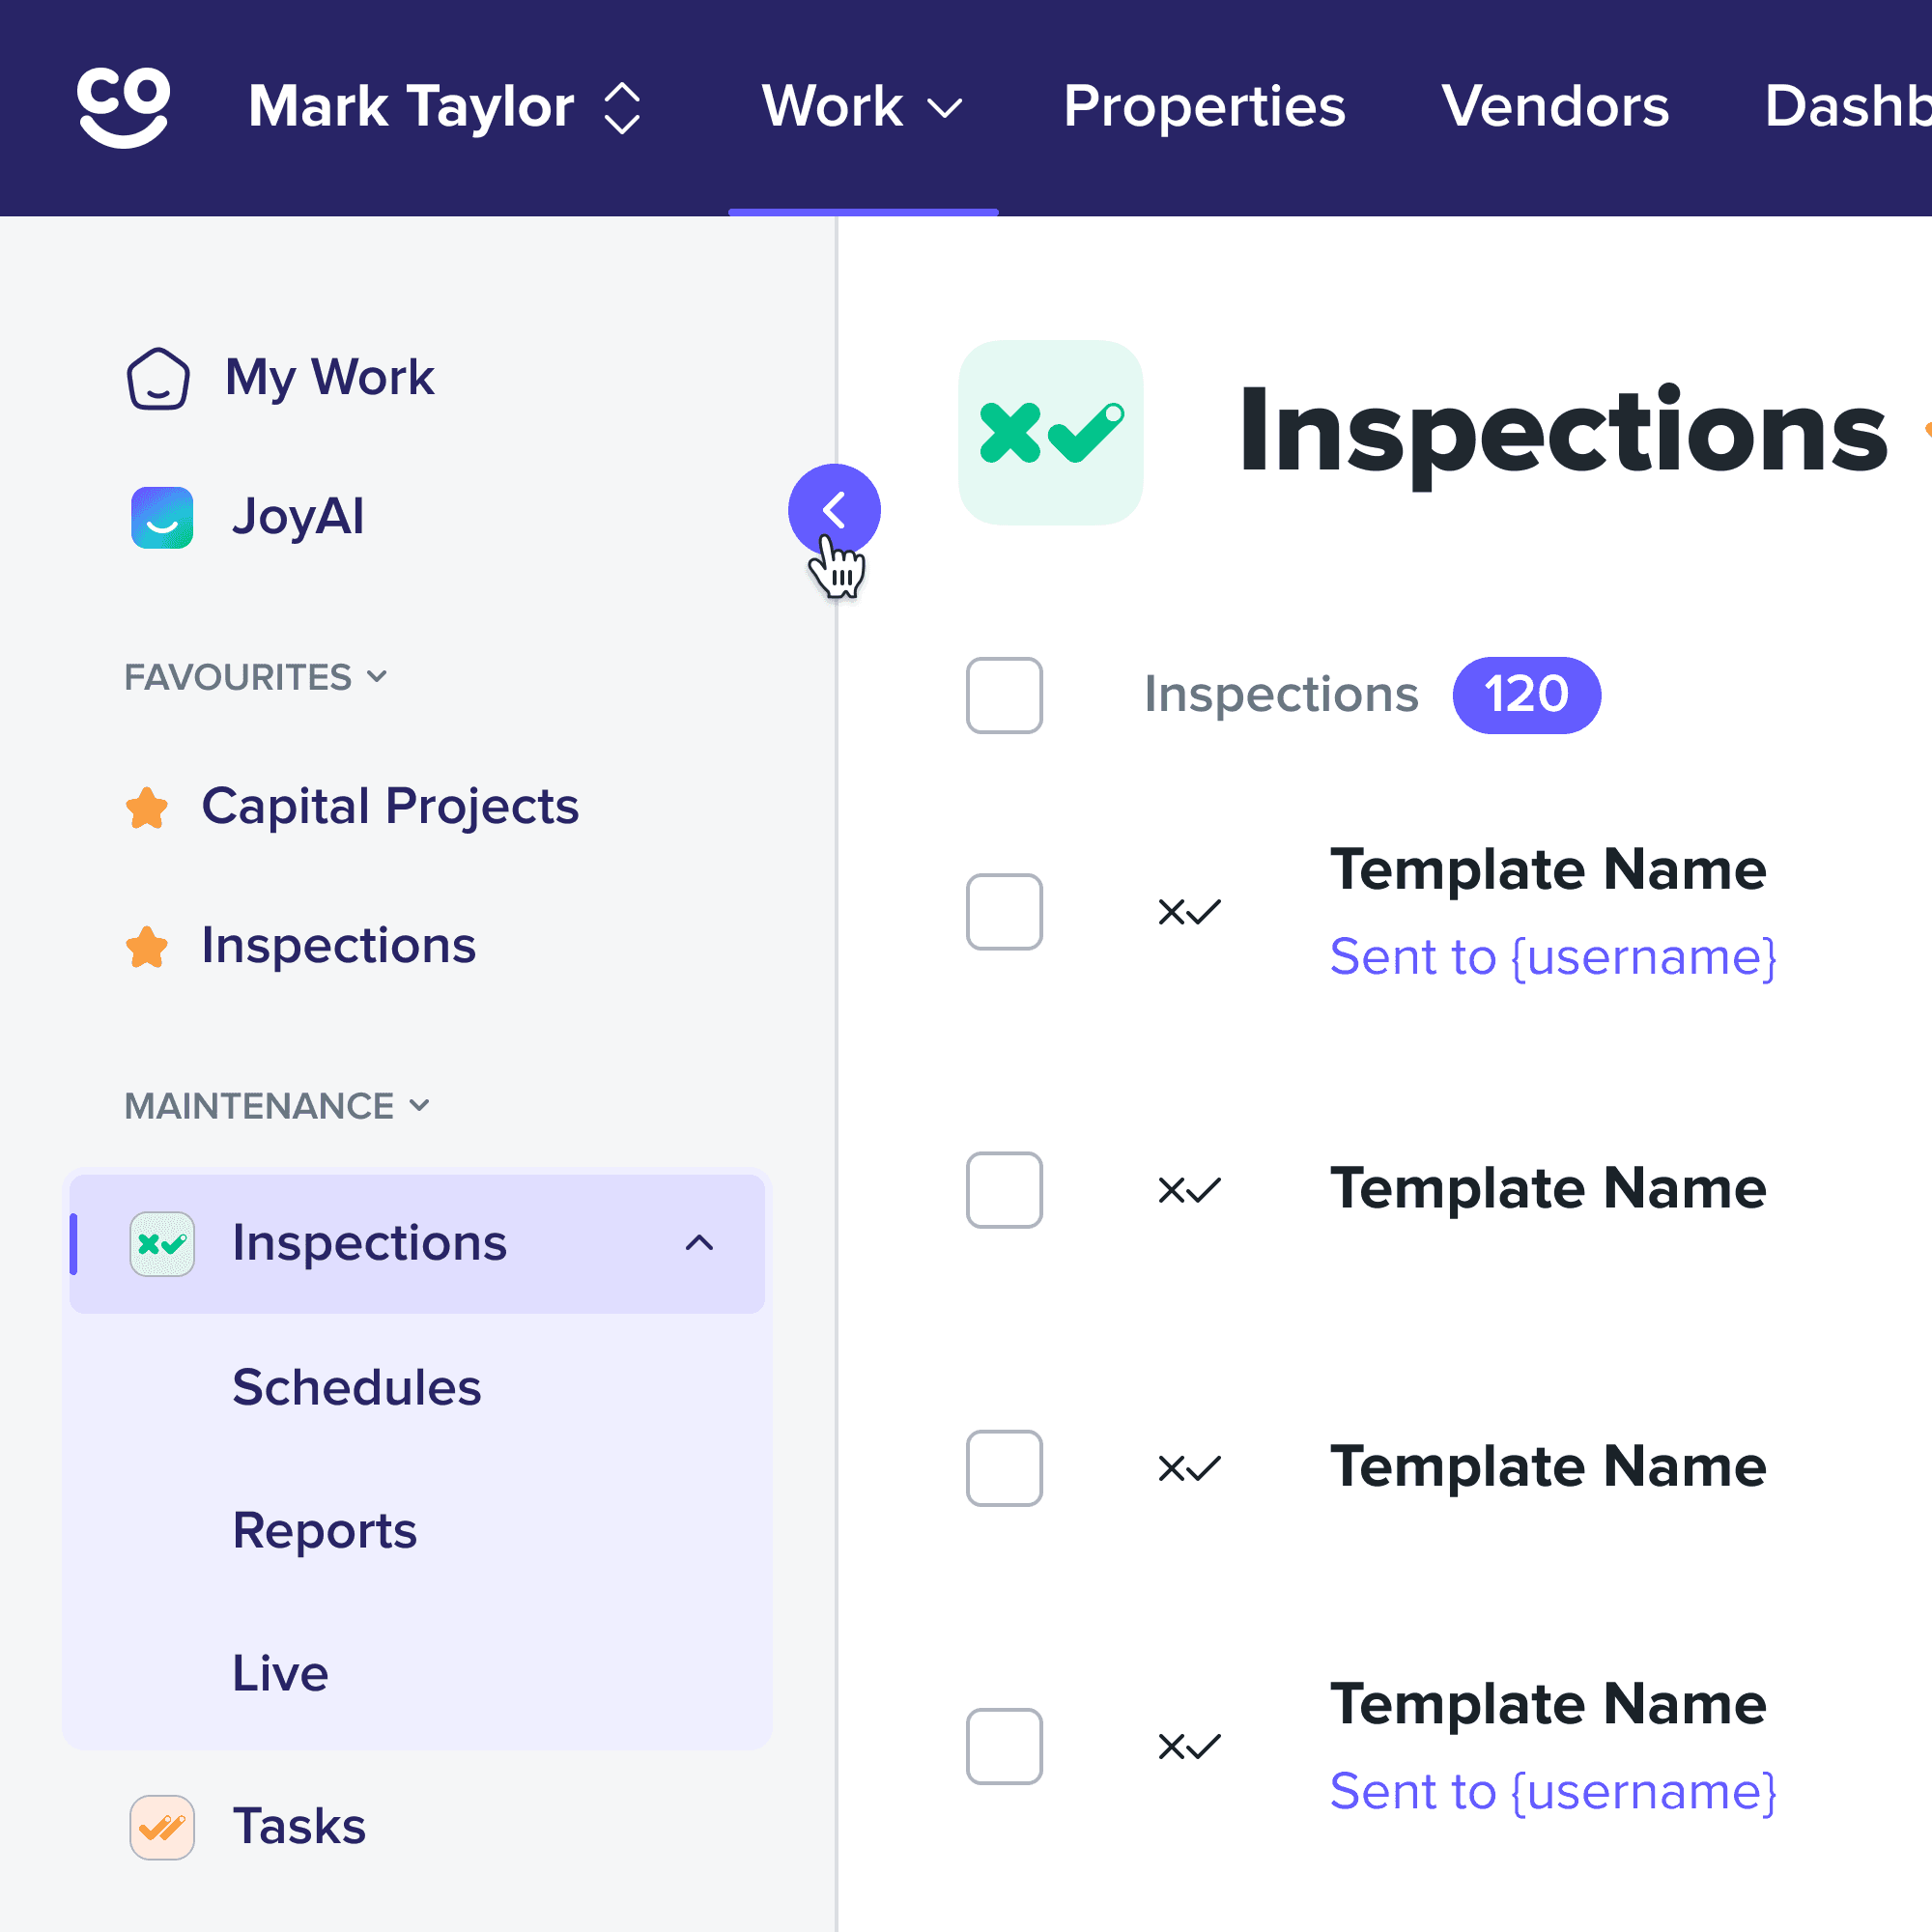Open the Mark Taylor account switcher
This screenshot has width=1932, height=1932.
click(x=444, y=107)
